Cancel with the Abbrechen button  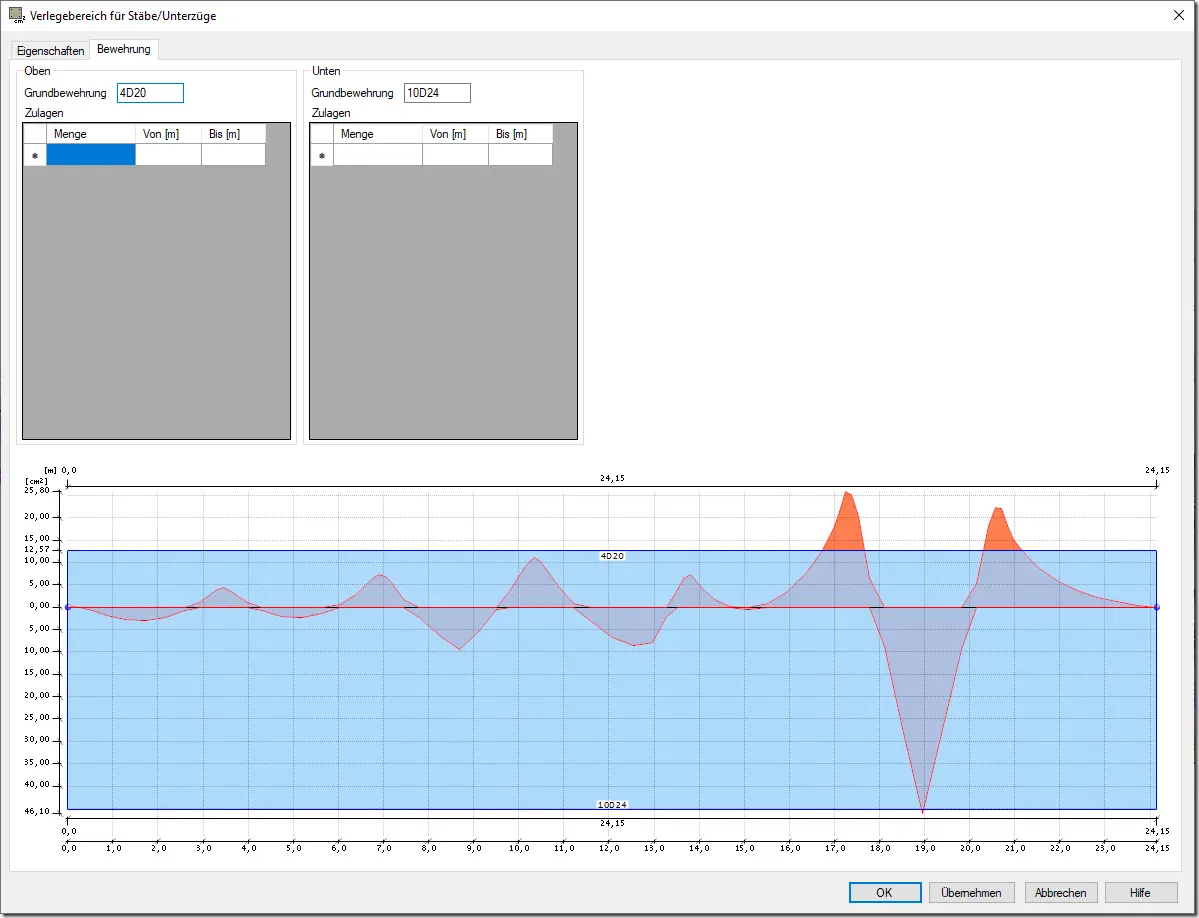click(x=1061, y=892)
